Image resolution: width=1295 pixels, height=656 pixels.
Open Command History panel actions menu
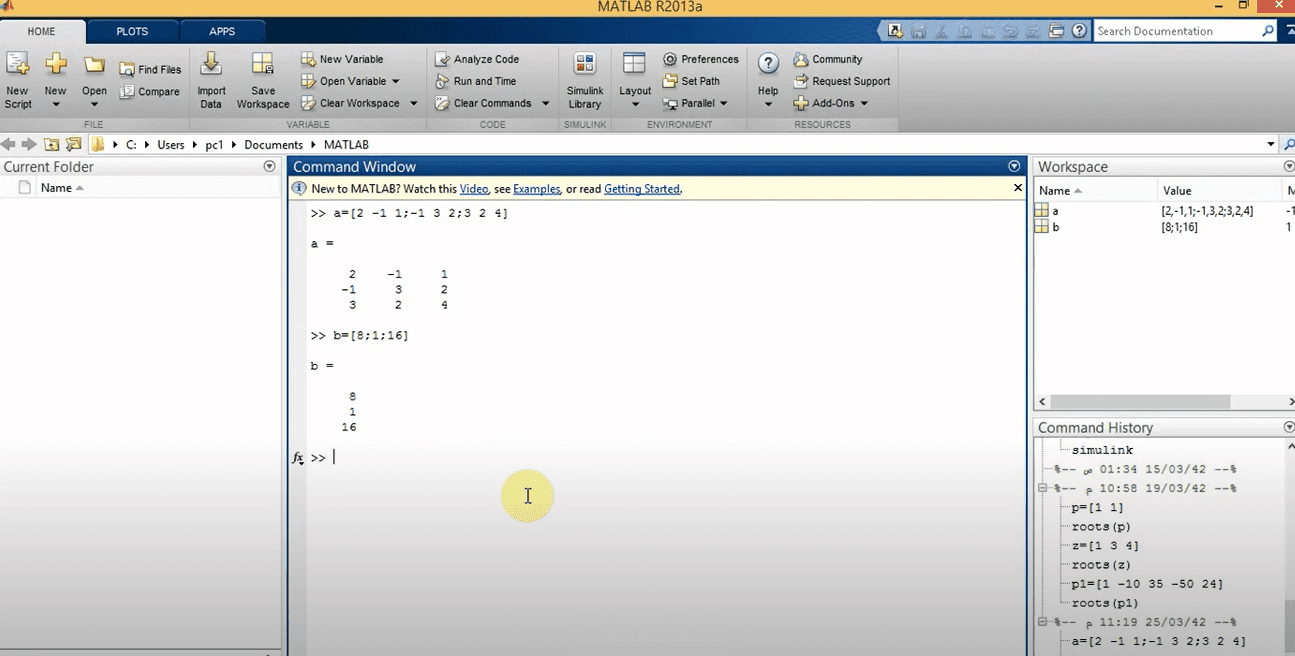1289,427
